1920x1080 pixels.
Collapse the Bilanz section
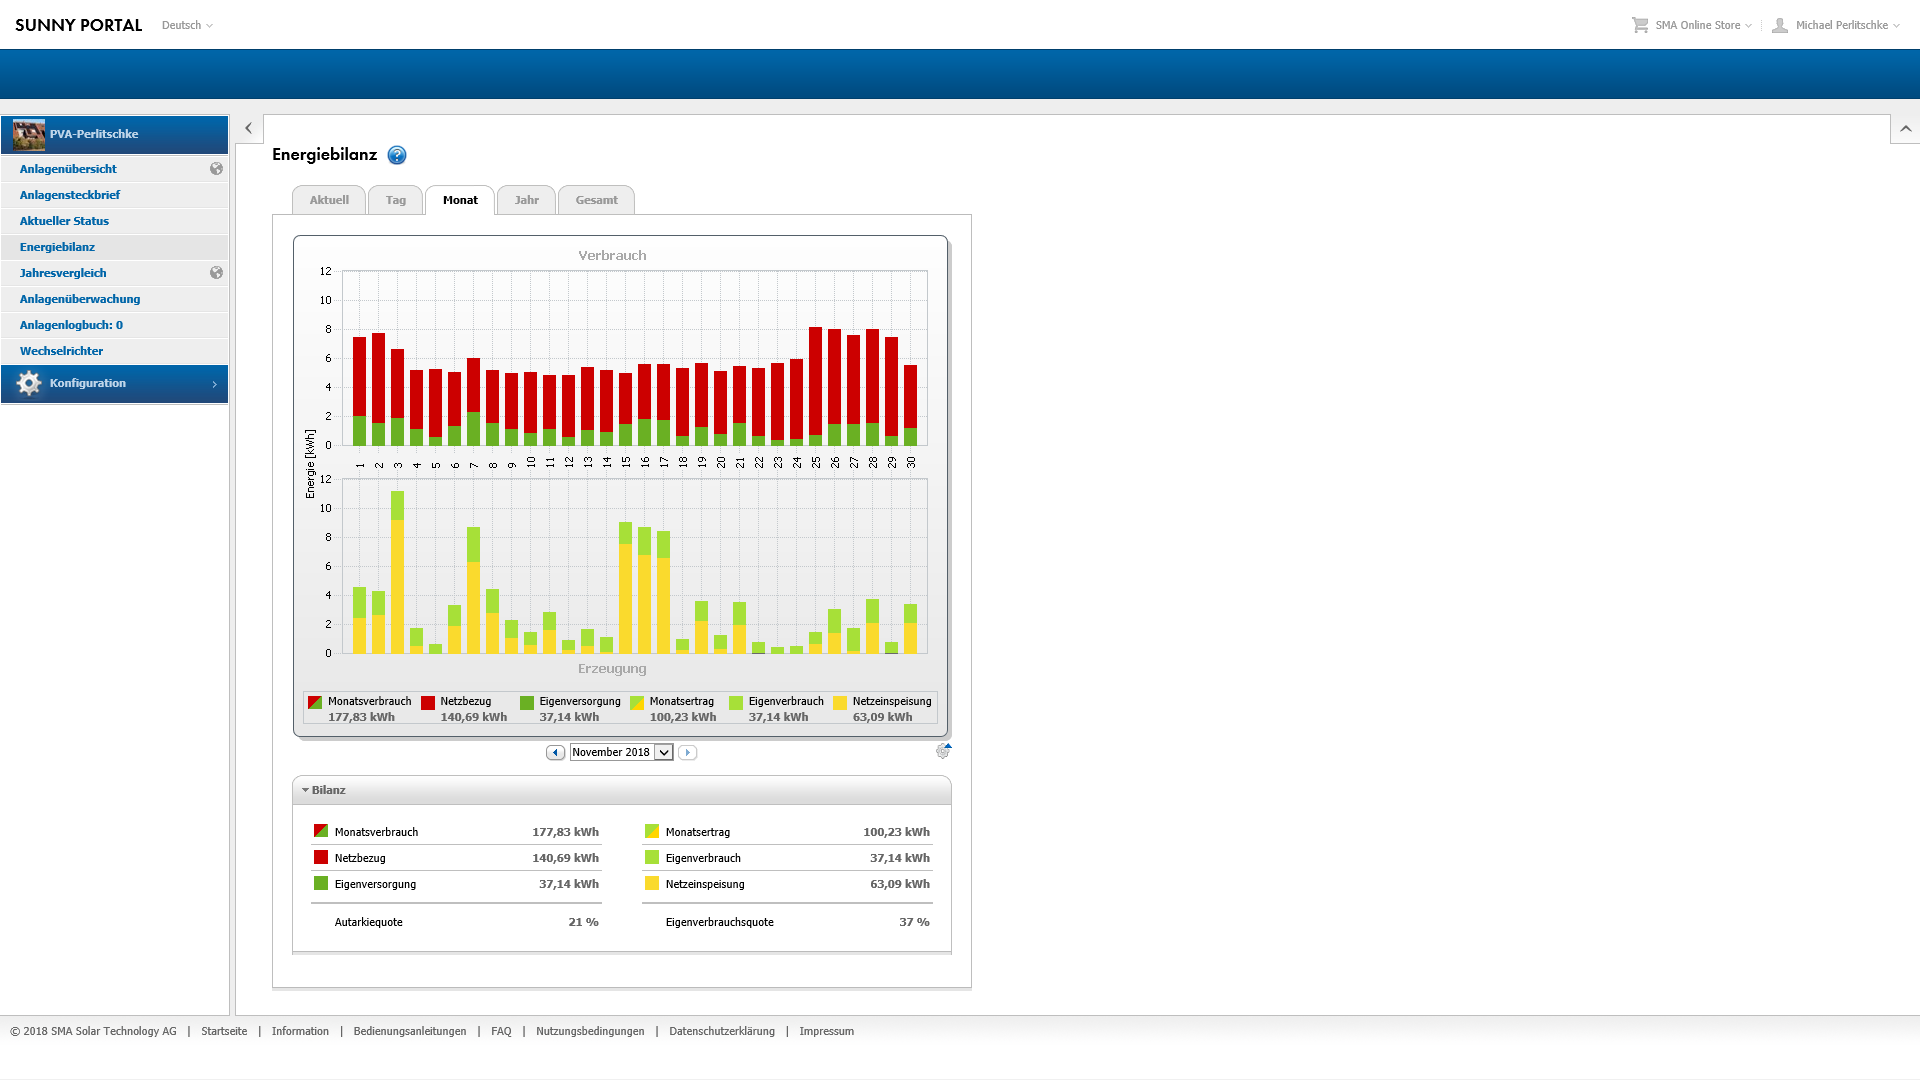tap(306, 790)
